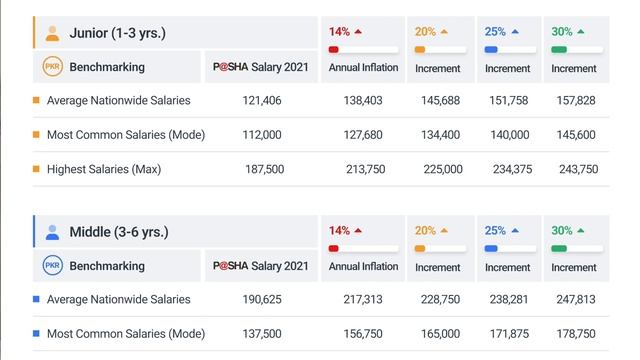640x360 pixels.
Task: Select value 137,500
Action: (262, 334)
